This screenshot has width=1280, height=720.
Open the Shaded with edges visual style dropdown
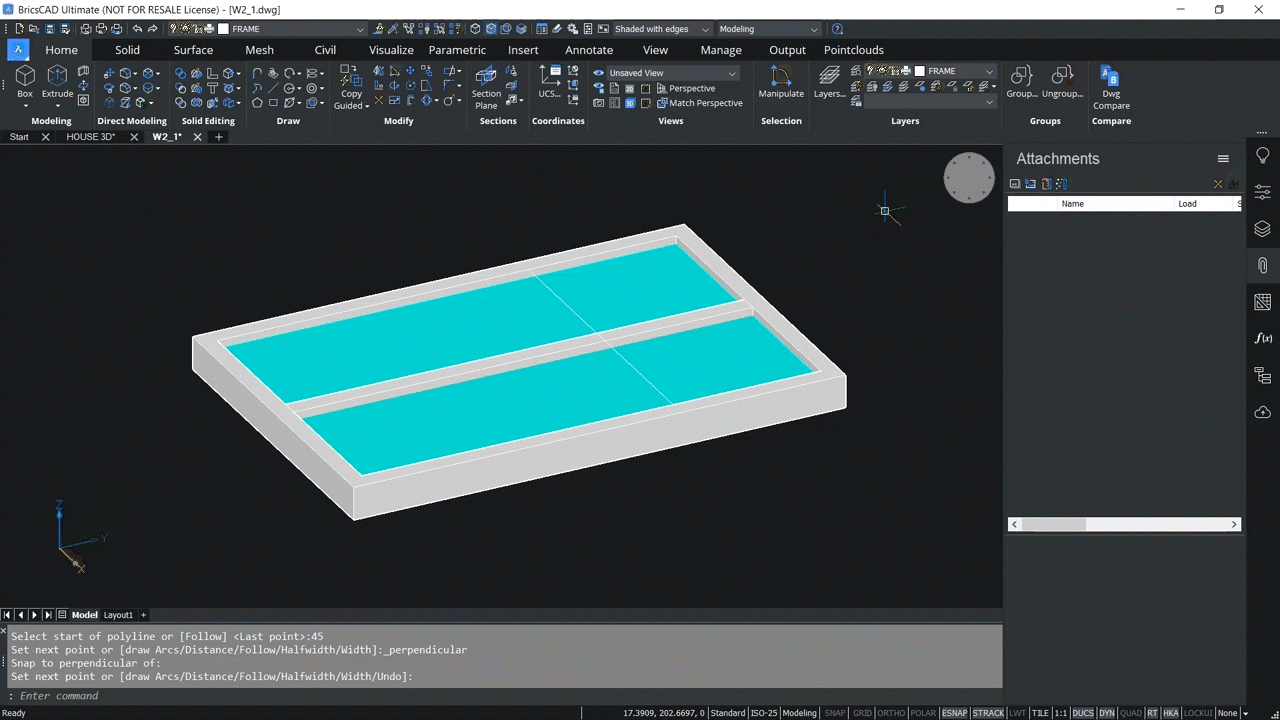[705, 28]
